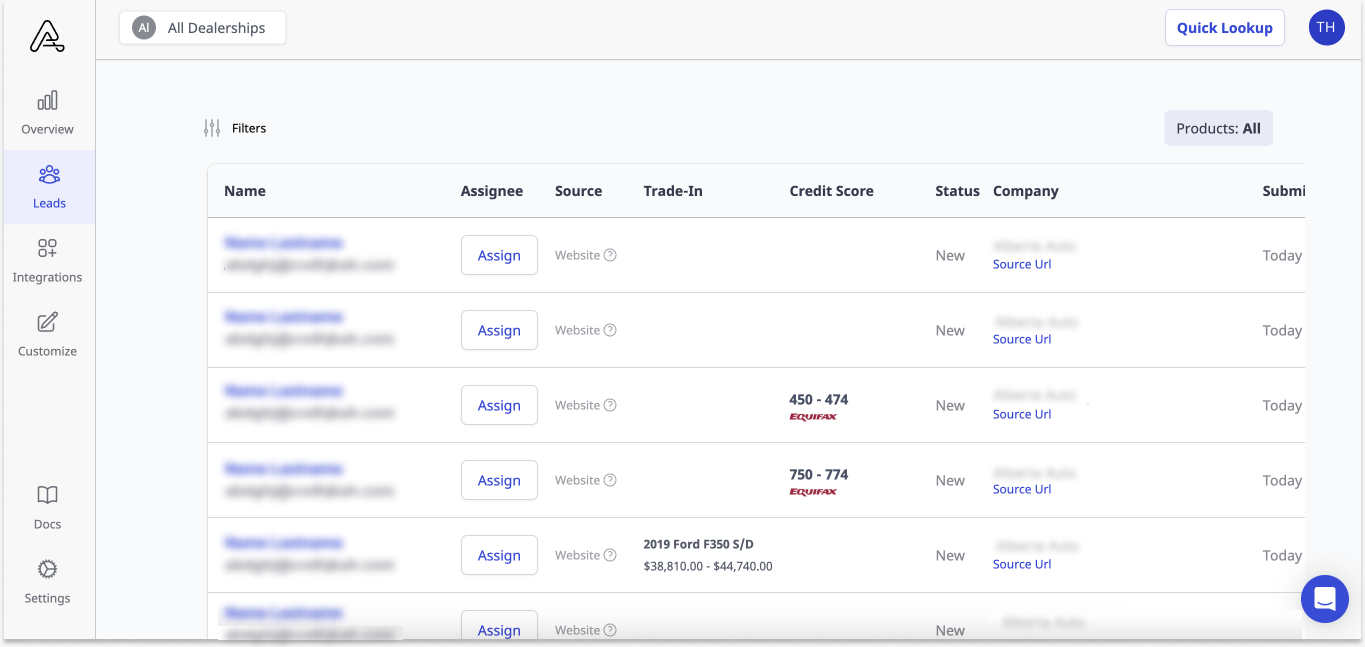Open the Customize edit icon
This screenshot has height=647, width=1365.
[47, 323]
